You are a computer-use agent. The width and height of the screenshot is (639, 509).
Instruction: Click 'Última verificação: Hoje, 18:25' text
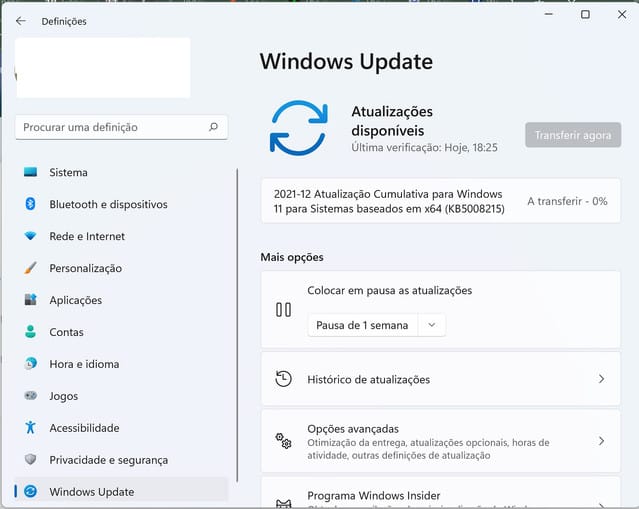[x=424, y=147]
